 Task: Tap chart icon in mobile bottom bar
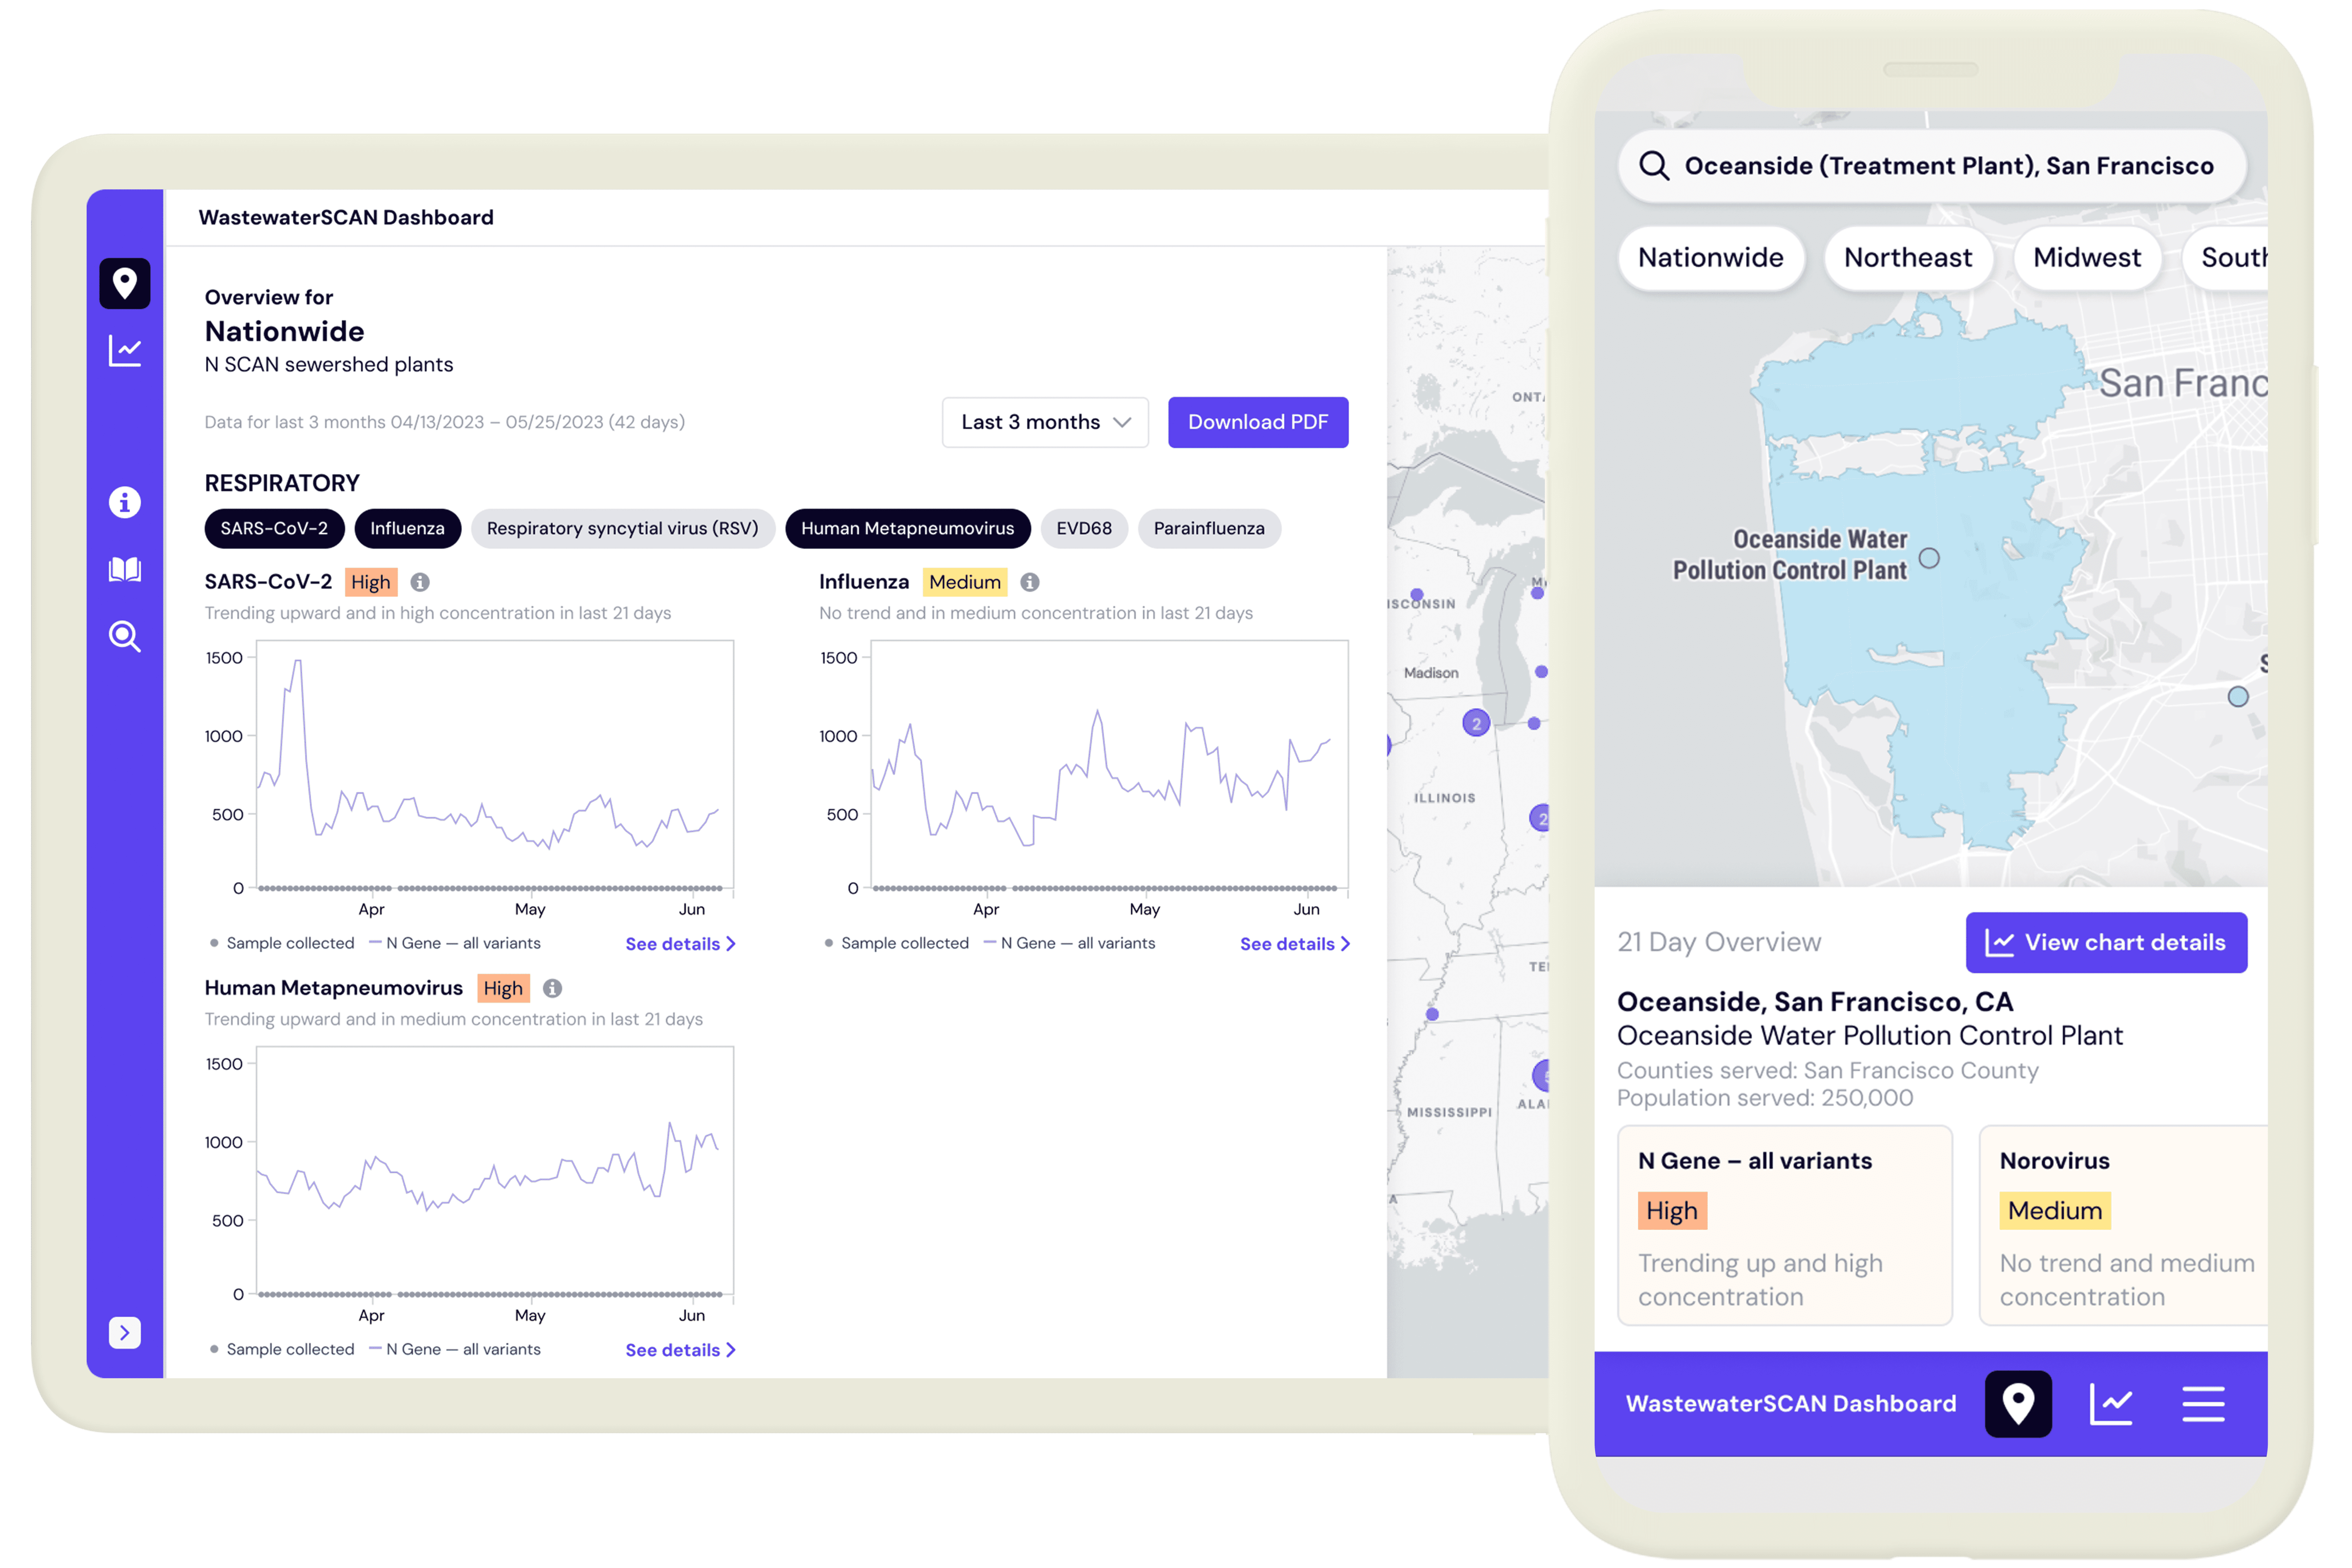coord(2110,1404)
